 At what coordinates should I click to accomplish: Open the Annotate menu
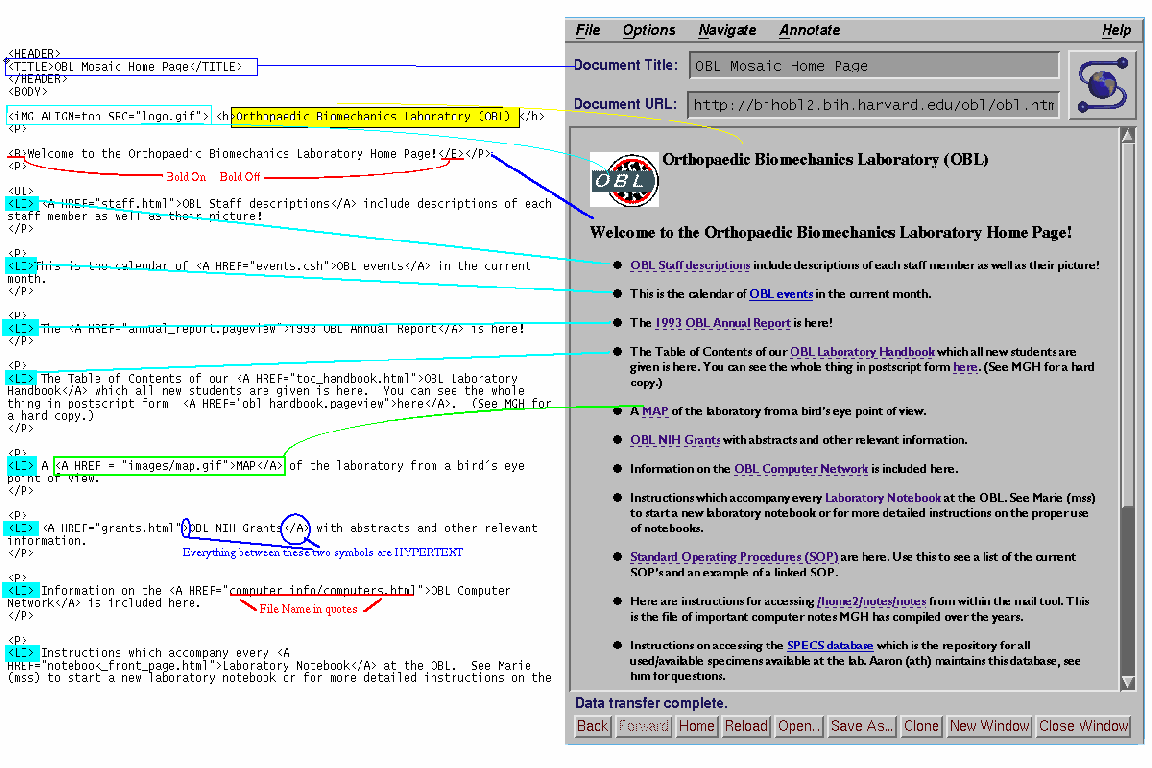810,30
